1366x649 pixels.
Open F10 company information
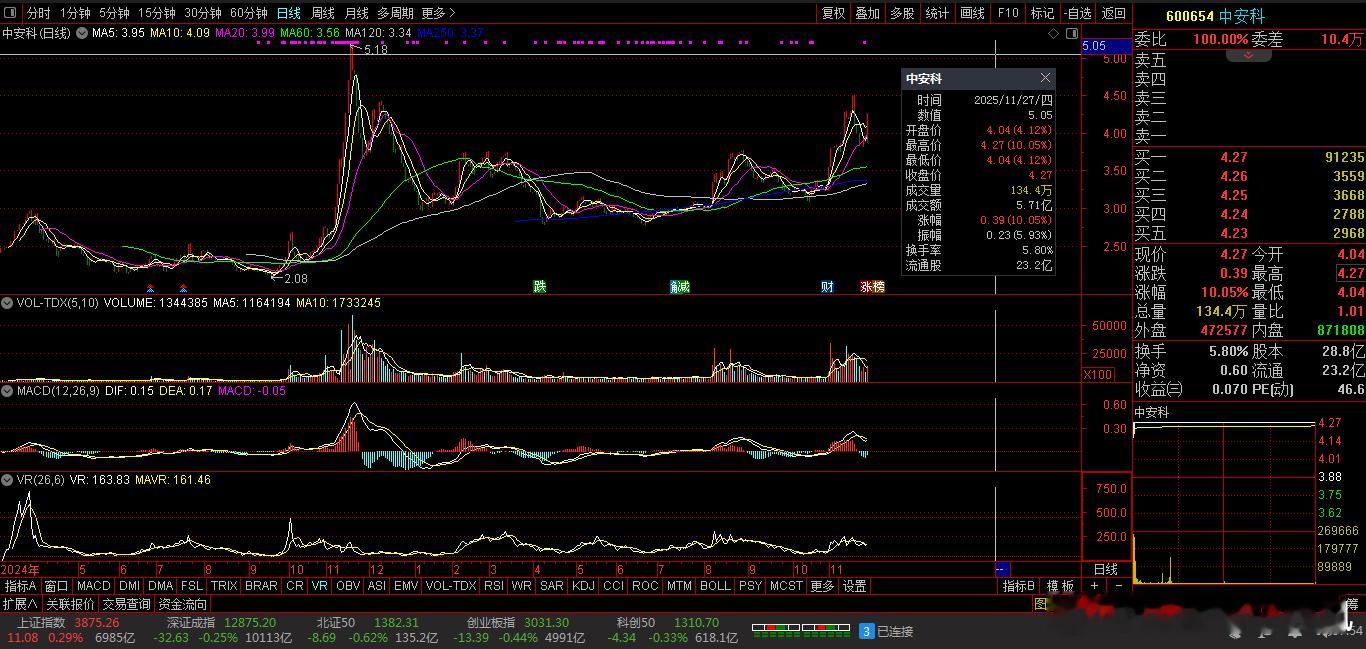pos(1008,13)
